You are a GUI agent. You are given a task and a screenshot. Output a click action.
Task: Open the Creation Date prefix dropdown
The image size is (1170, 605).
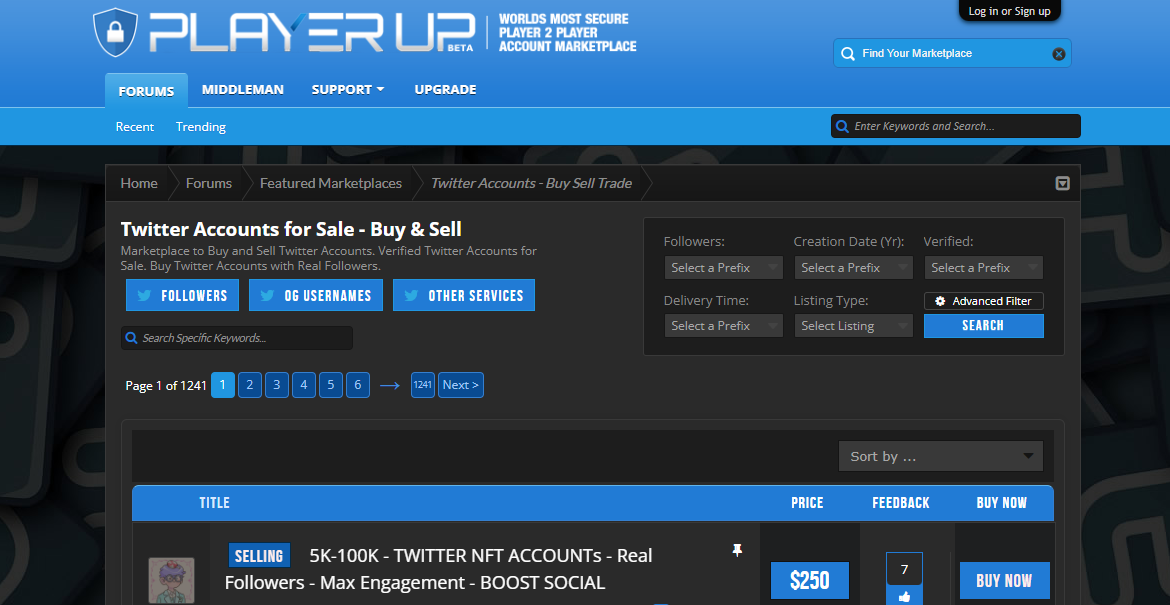tap(854, 268)
